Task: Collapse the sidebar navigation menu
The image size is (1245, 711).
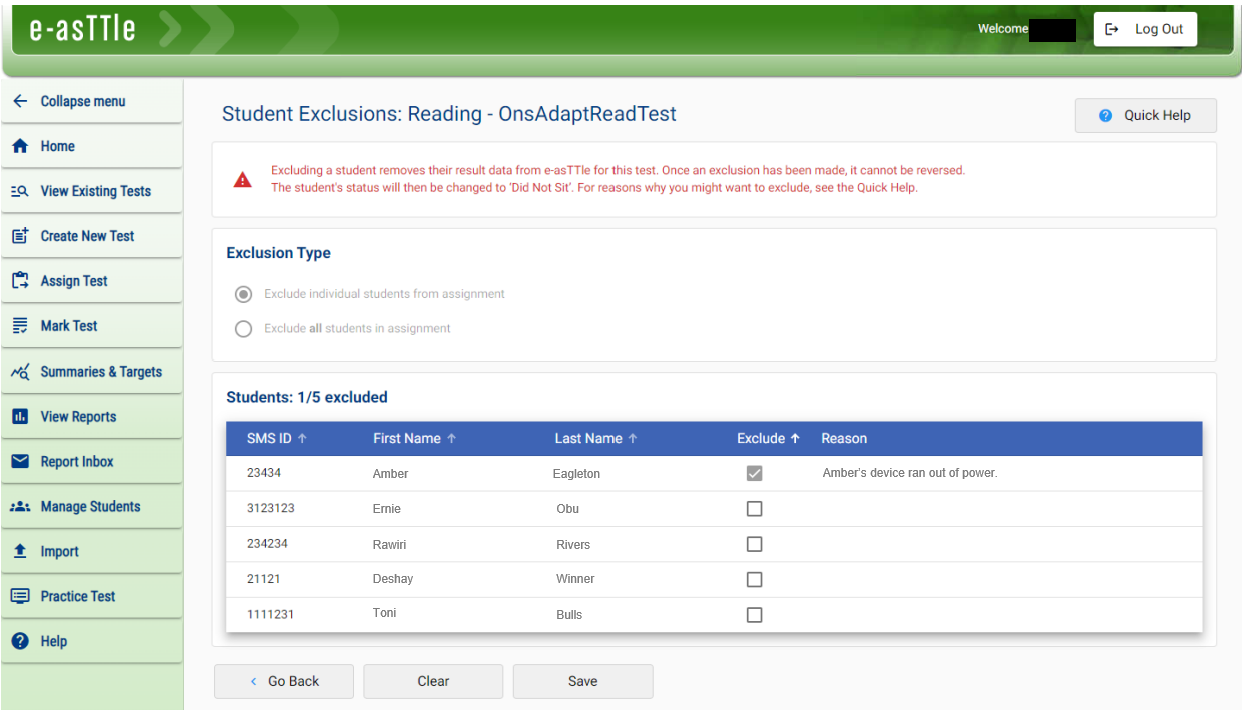Action: 20,101
